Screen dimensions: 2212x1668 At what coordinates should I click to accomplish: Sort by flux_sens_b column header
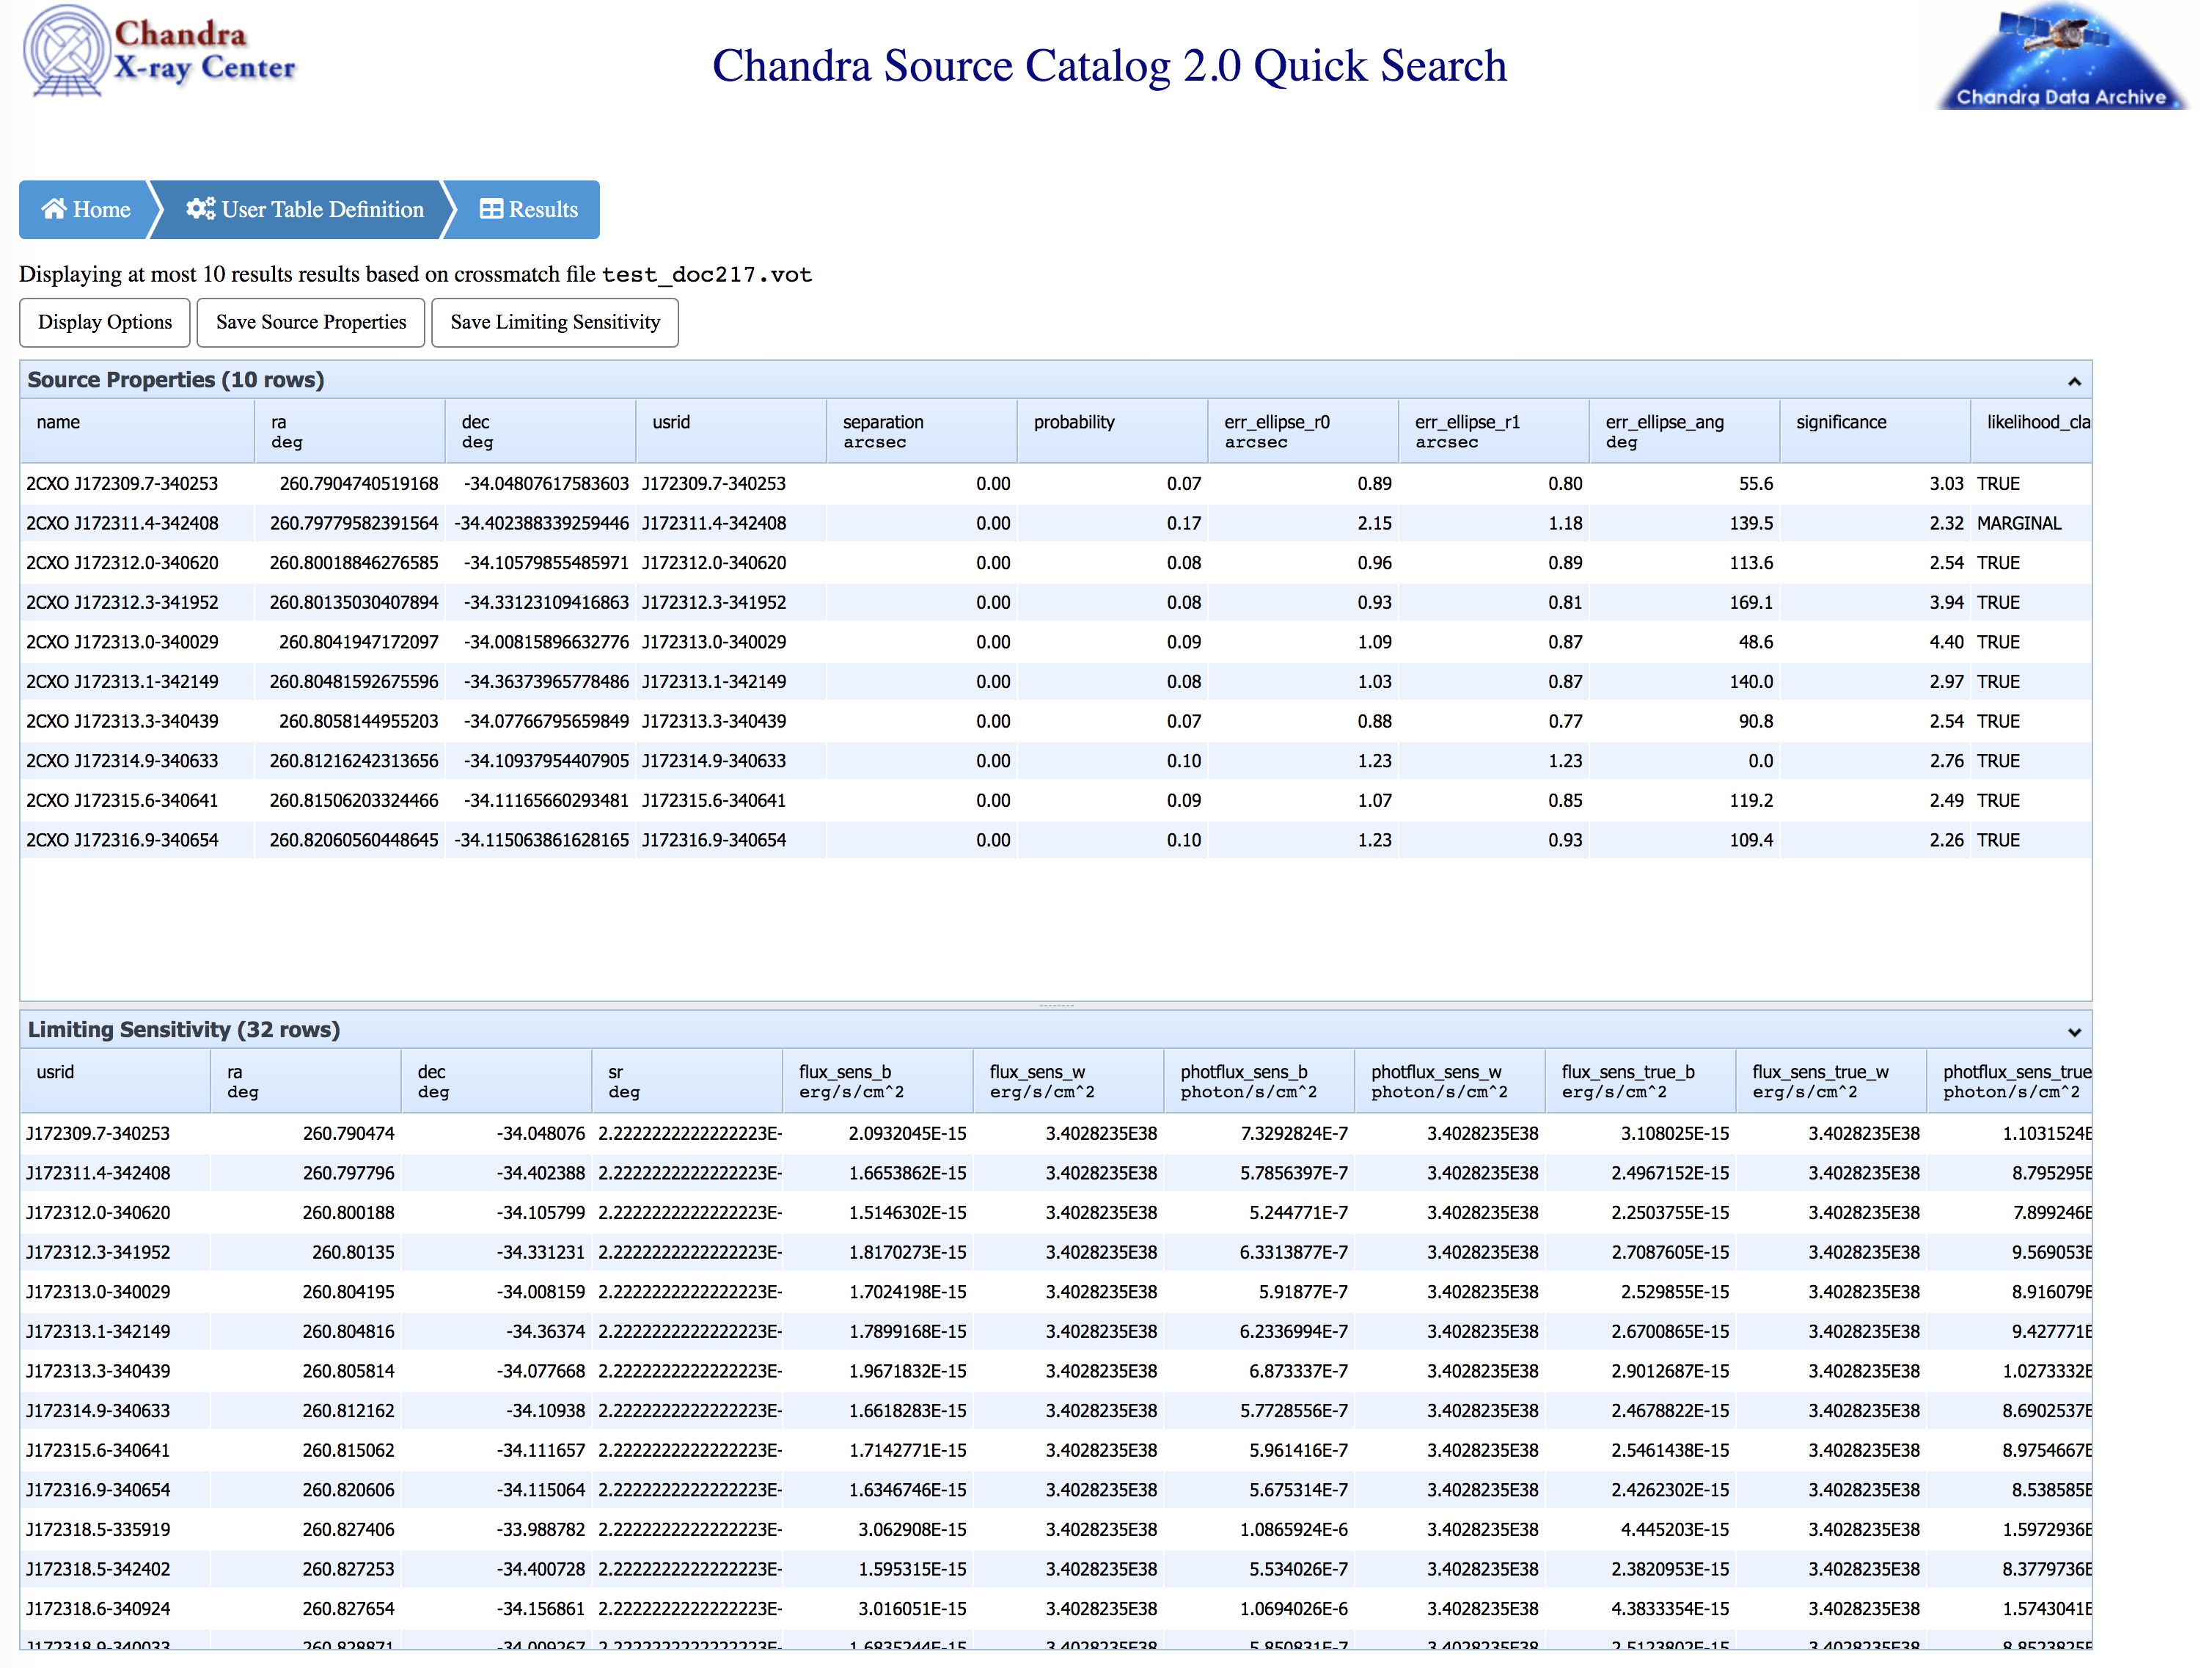point(878,1082)
